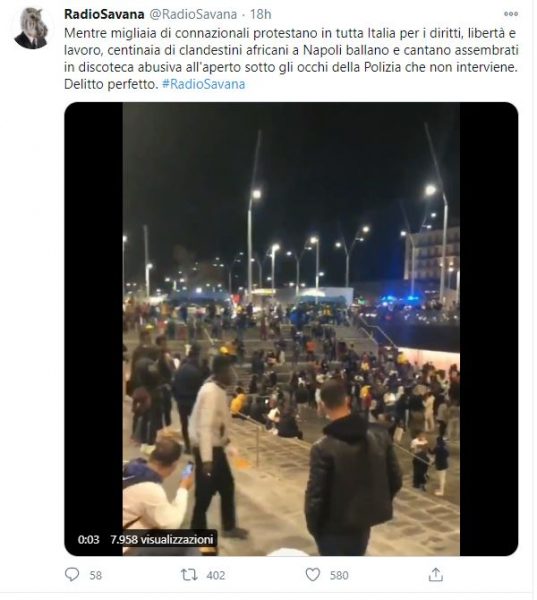Click the 402 retweets count
This screenshot has height=600, width=537.
click(x=216, y=576)
